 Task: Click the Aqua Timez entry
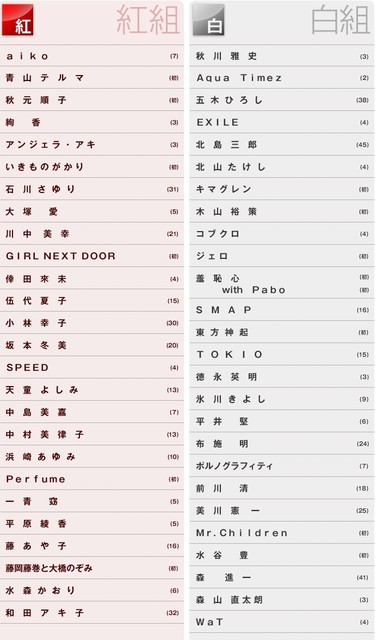(282, 78)
